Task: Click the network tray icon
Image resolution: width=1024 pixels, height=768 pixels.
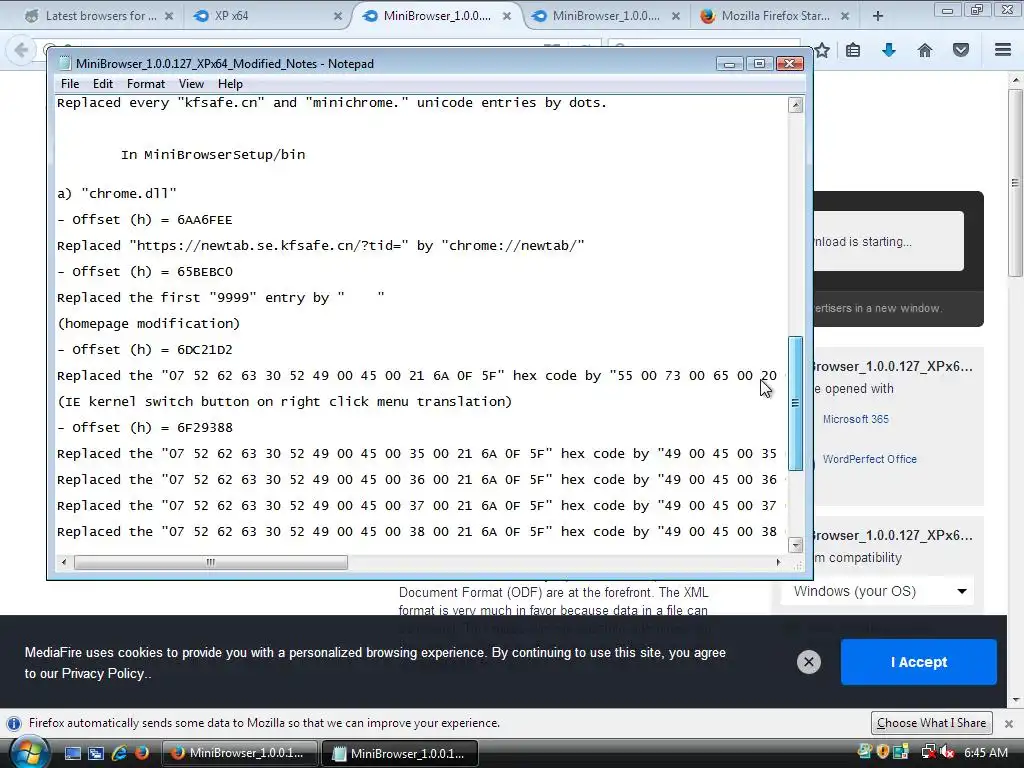Action: click(x=928, y=752)
